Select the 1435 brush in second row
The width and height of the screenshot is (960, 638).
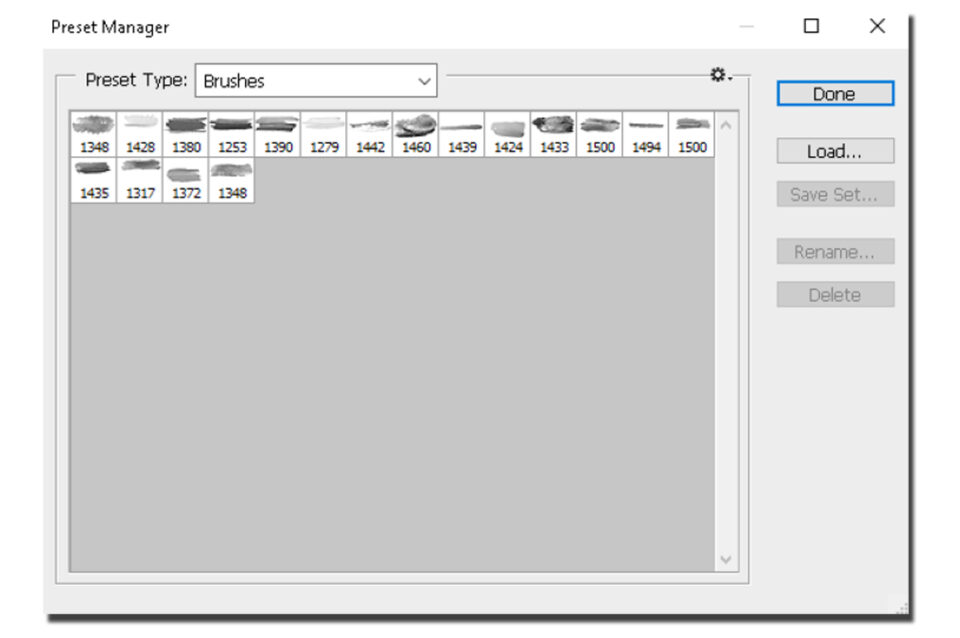pos(94,181)
